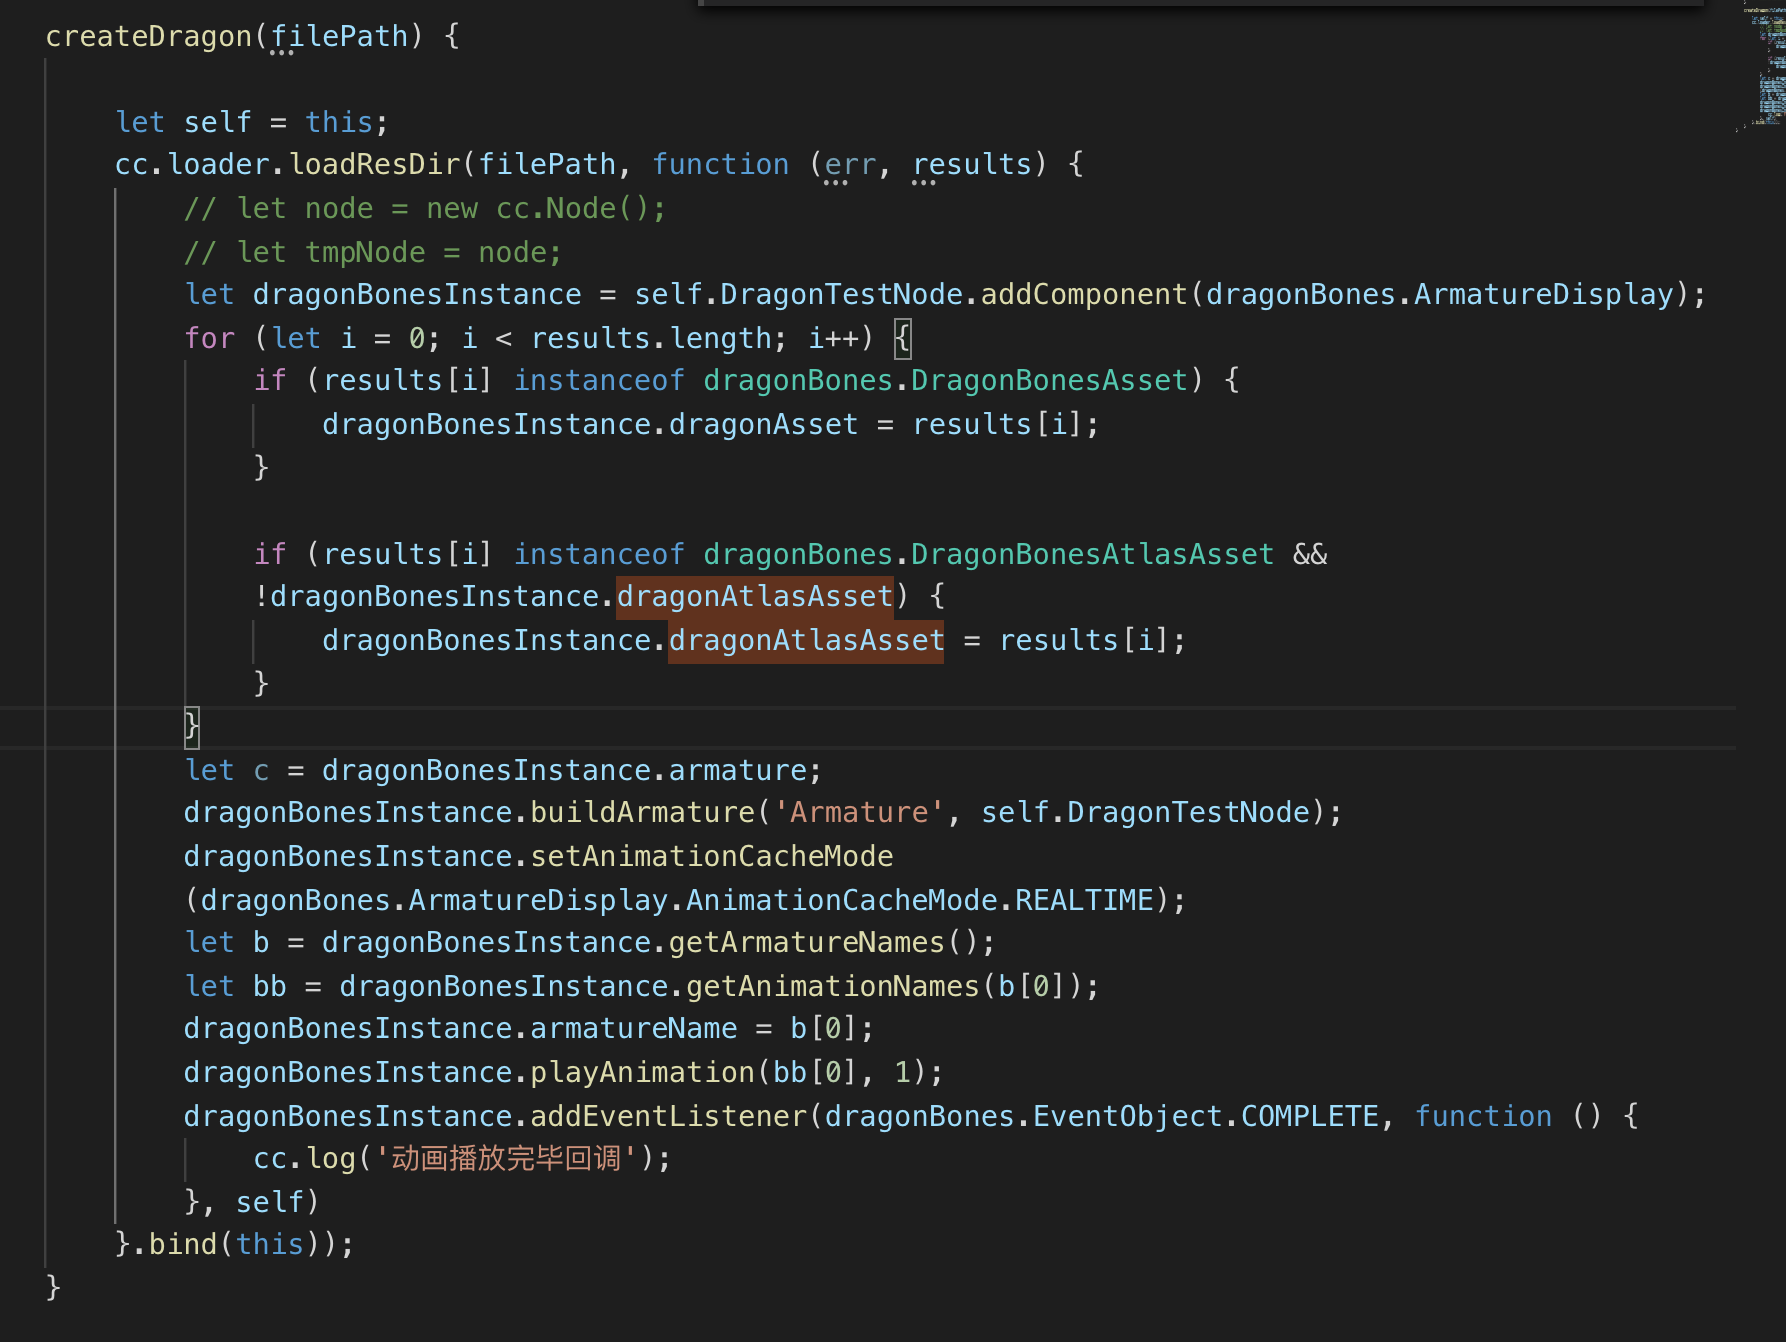The width and height of the screenshot is (1786, 1342).
Task: Click the commented 'new cc.Node()' line
Action: coord(425,208)
